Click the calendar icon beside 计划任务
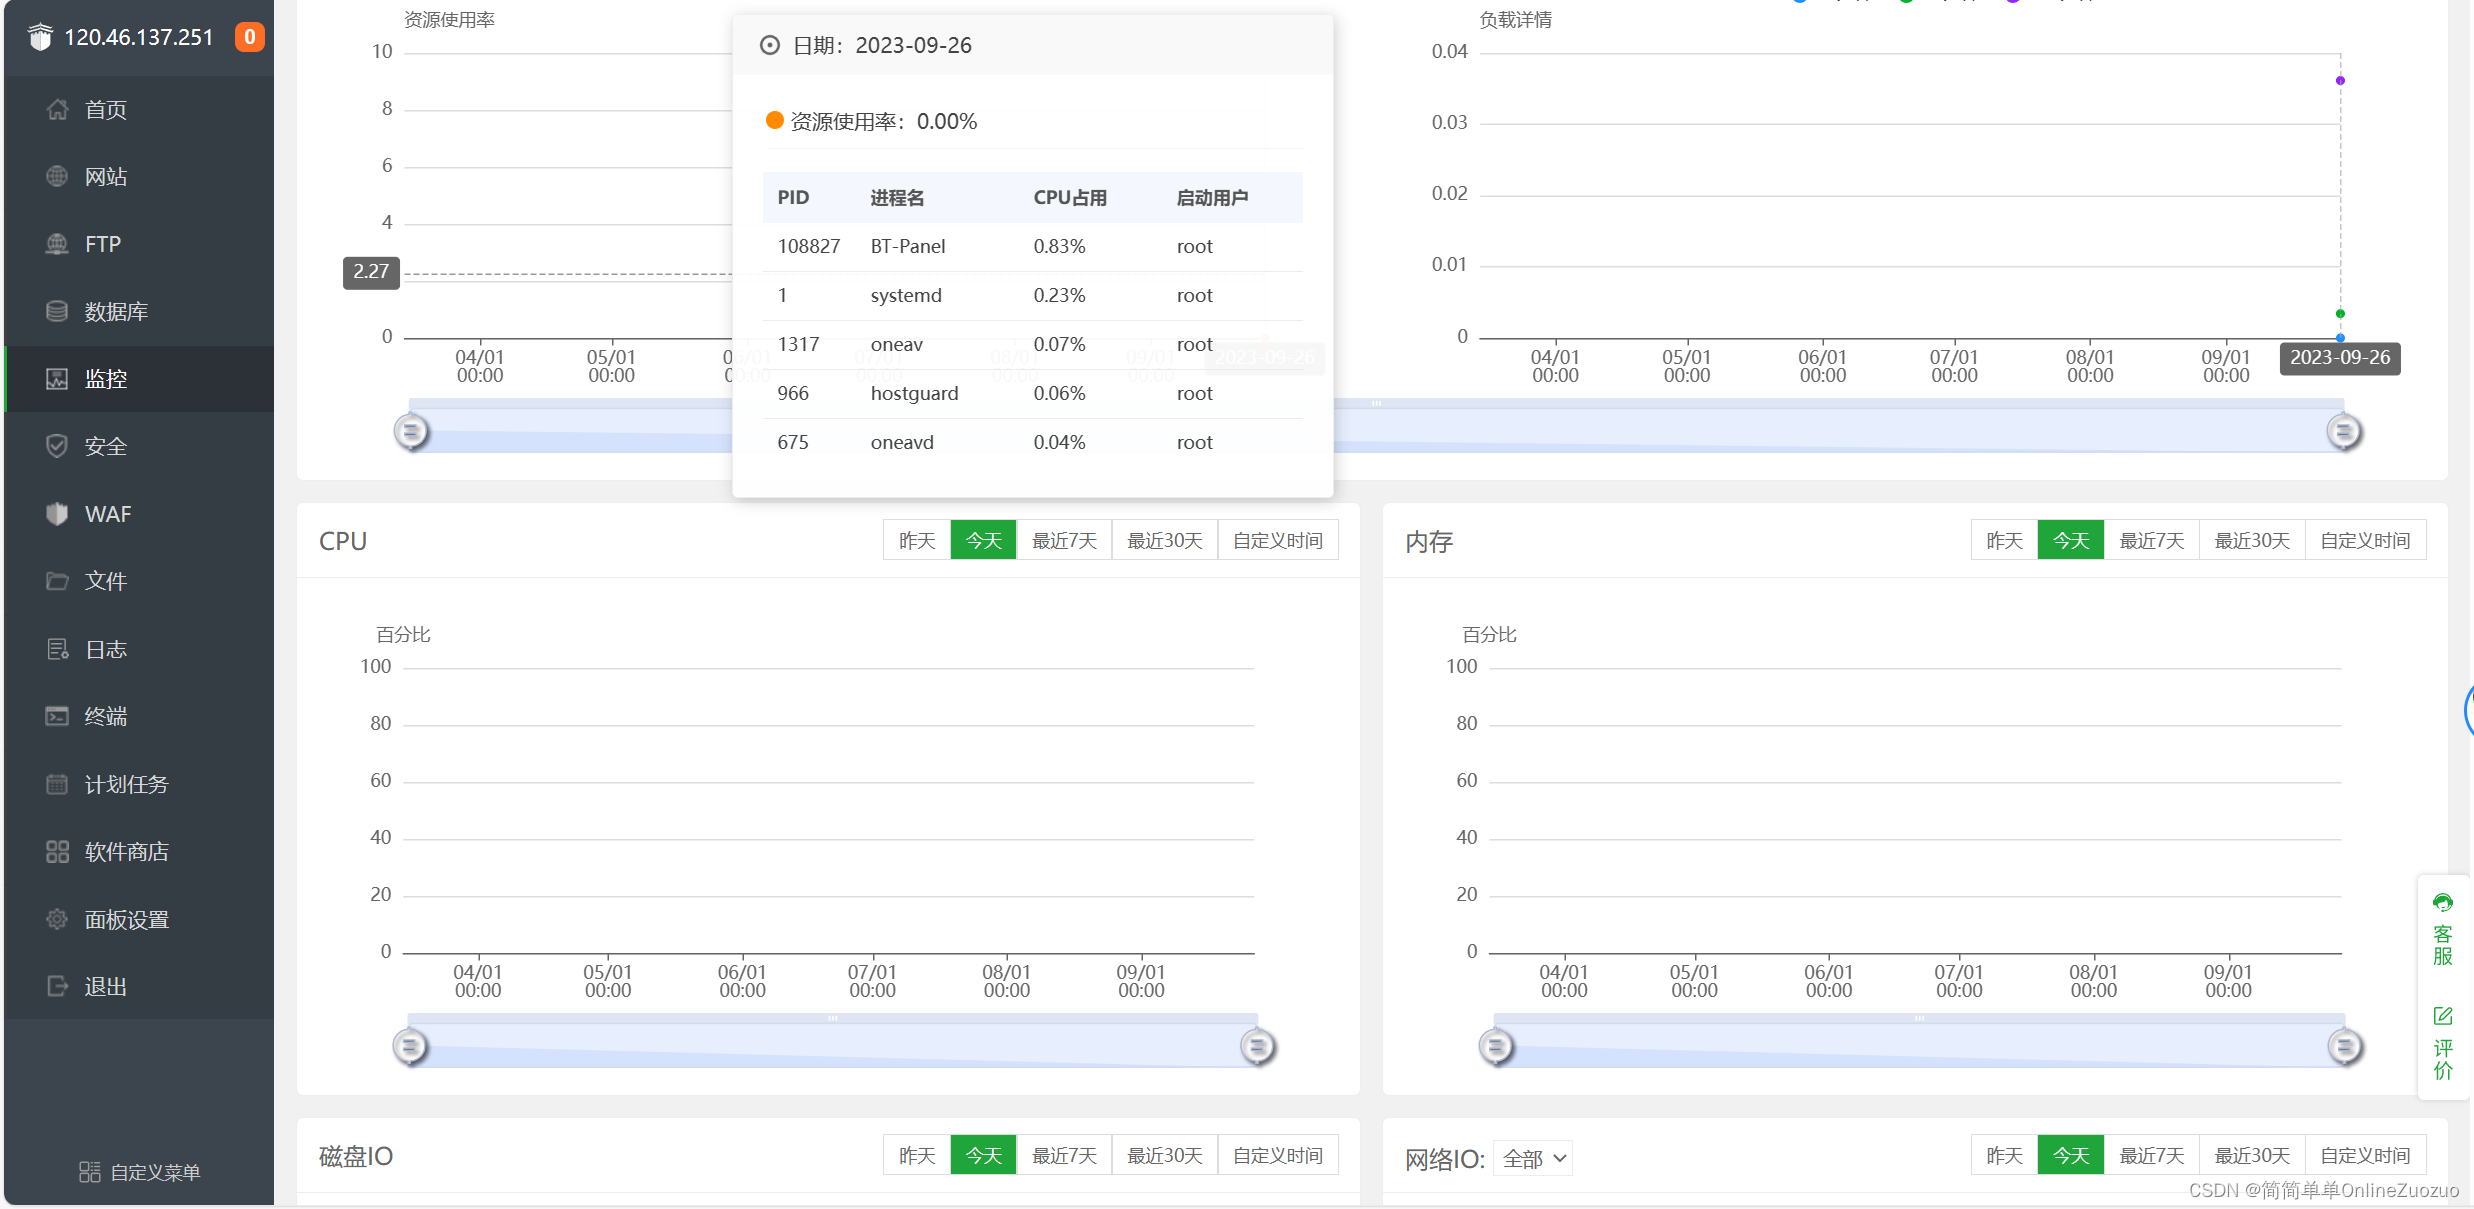 pos(57,784)
